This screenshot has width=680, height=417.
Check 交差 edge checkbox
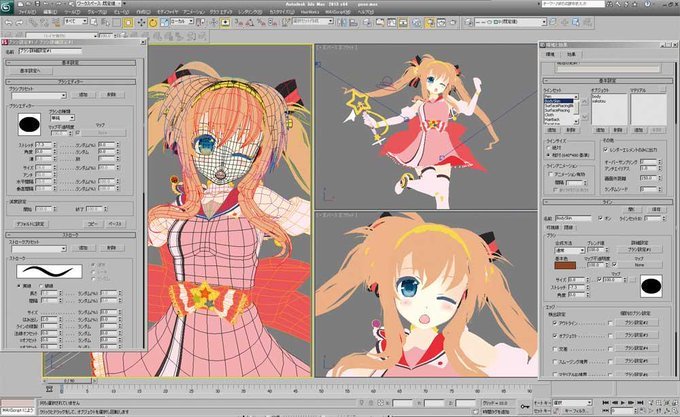(x=555, y=349)
